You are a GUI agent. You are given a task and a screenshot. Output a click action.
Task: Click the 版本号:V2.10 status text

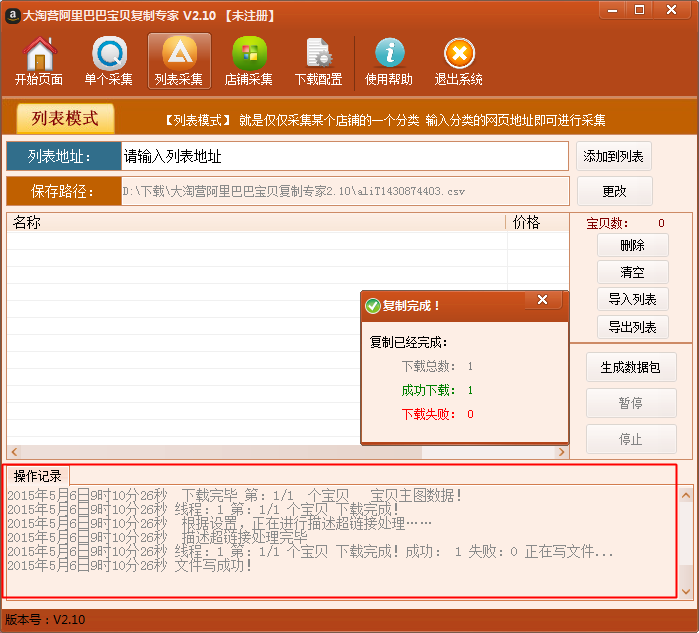[45, 620]
